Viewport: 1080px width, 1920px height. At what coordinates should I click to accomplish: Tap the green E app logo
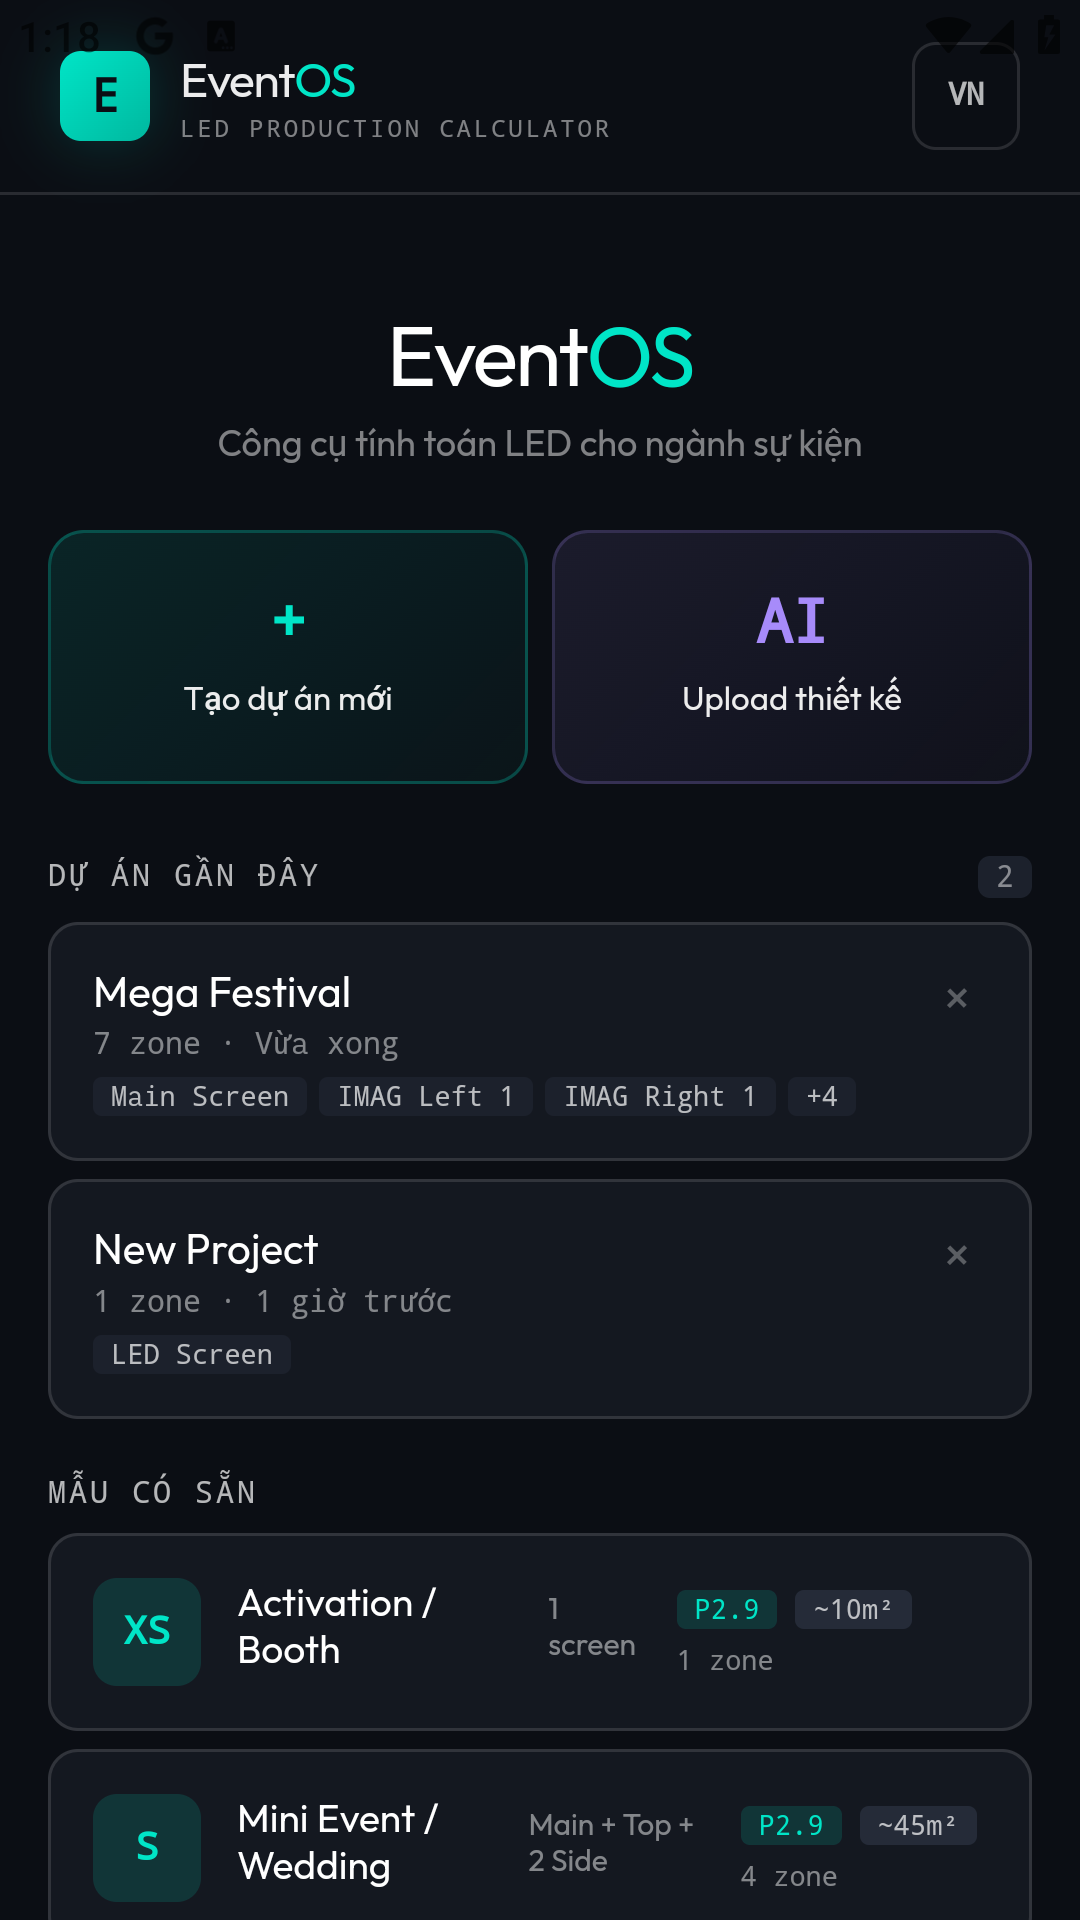tap(105, 96)
